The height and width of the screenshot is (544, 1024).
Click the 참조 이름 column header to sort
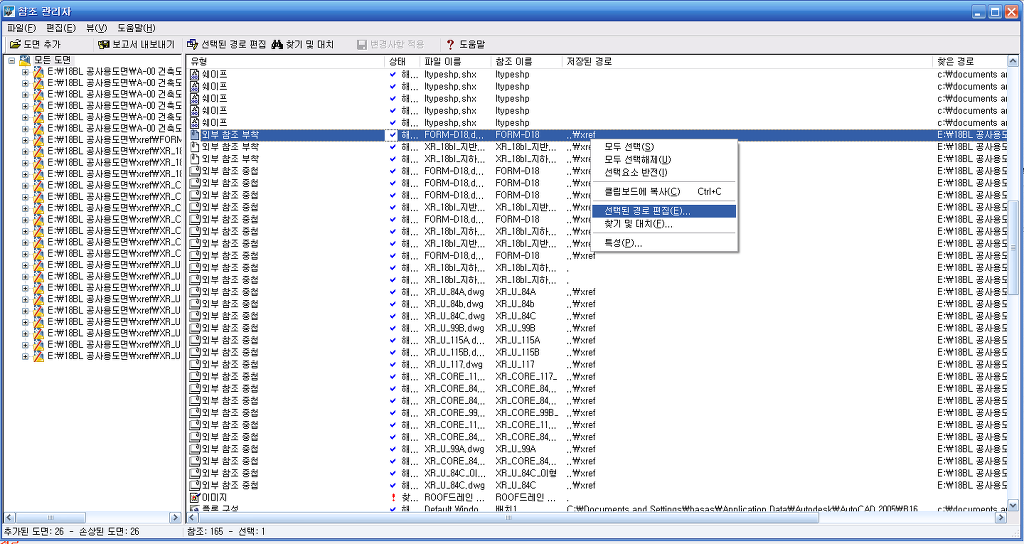(526, 61)
